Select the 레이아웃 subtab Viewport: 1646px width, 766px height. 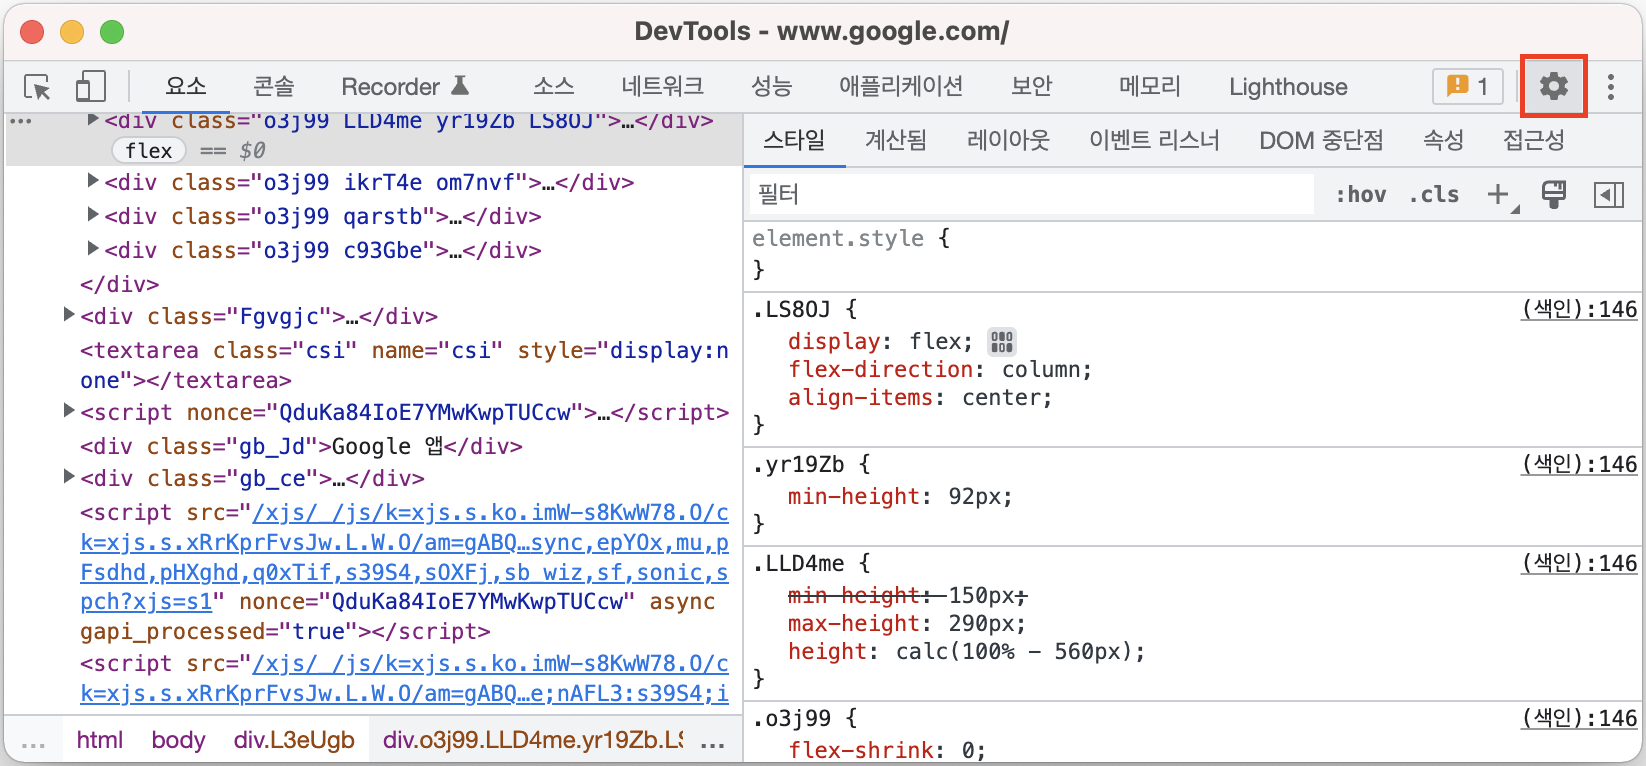point(1008,140)
